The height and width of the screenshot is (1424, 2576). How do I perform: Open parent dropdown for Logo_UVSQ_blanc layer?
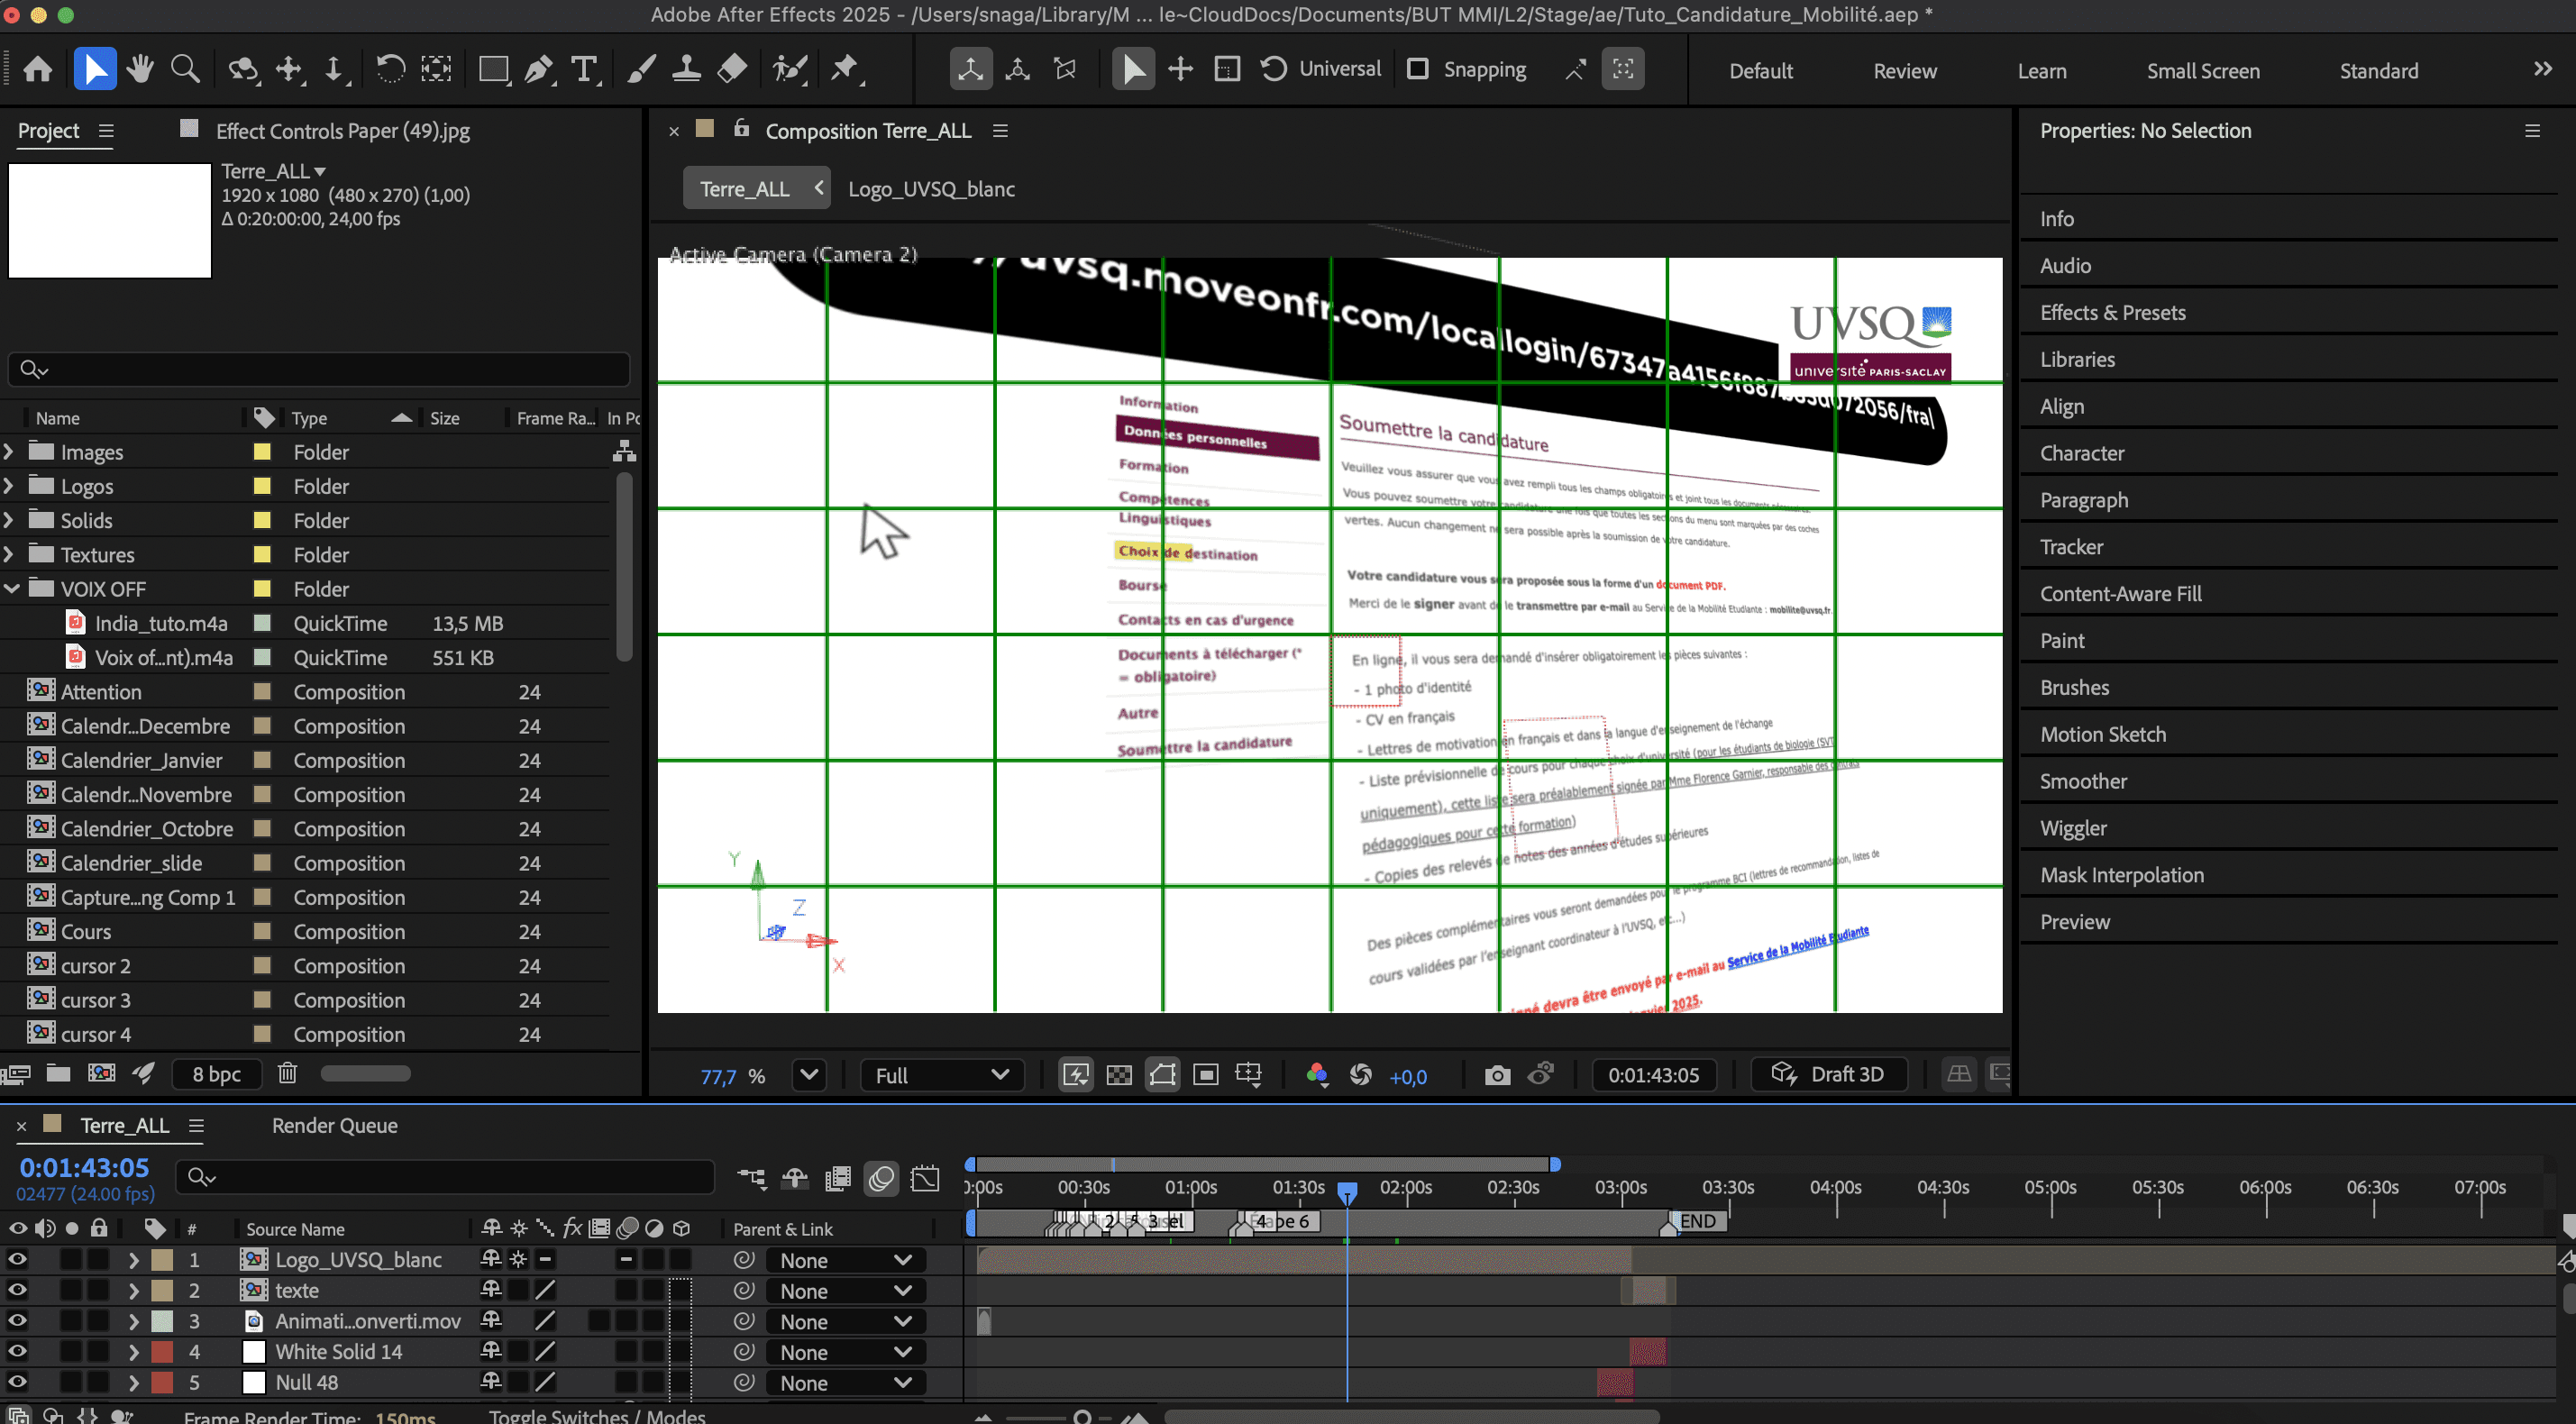pyautogui.click(x=845, y=1260)
